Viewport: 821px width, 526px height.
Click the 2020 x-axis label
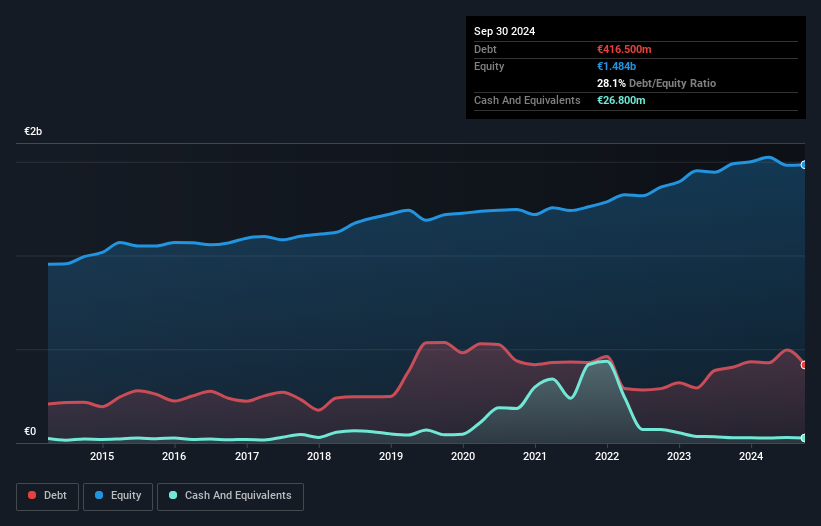(463, 456)
